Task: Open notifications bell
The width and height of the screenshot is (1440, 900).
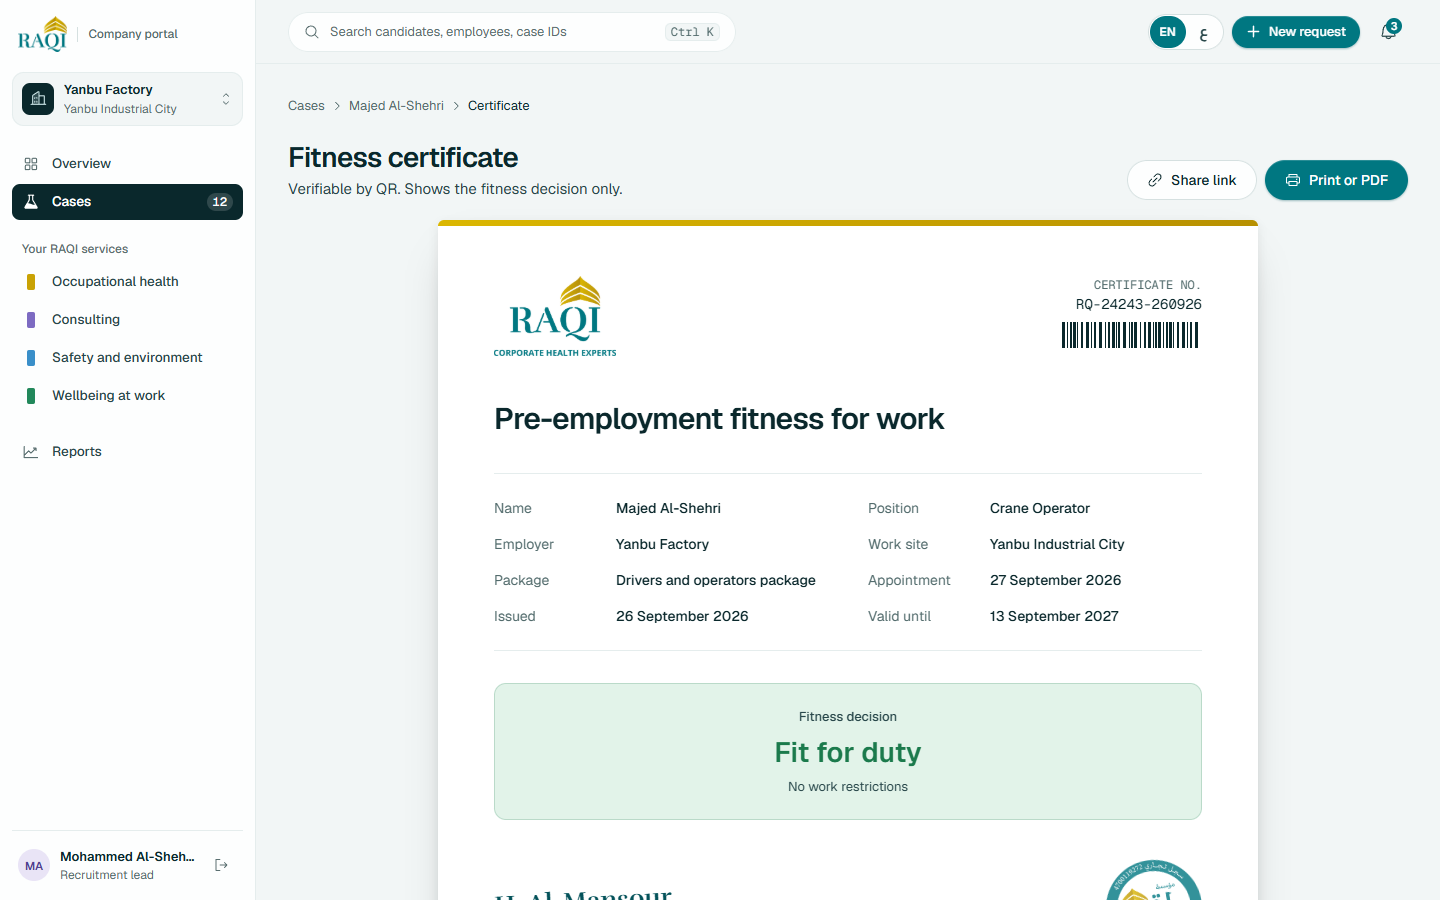Action: click(x=1389, y=32)
